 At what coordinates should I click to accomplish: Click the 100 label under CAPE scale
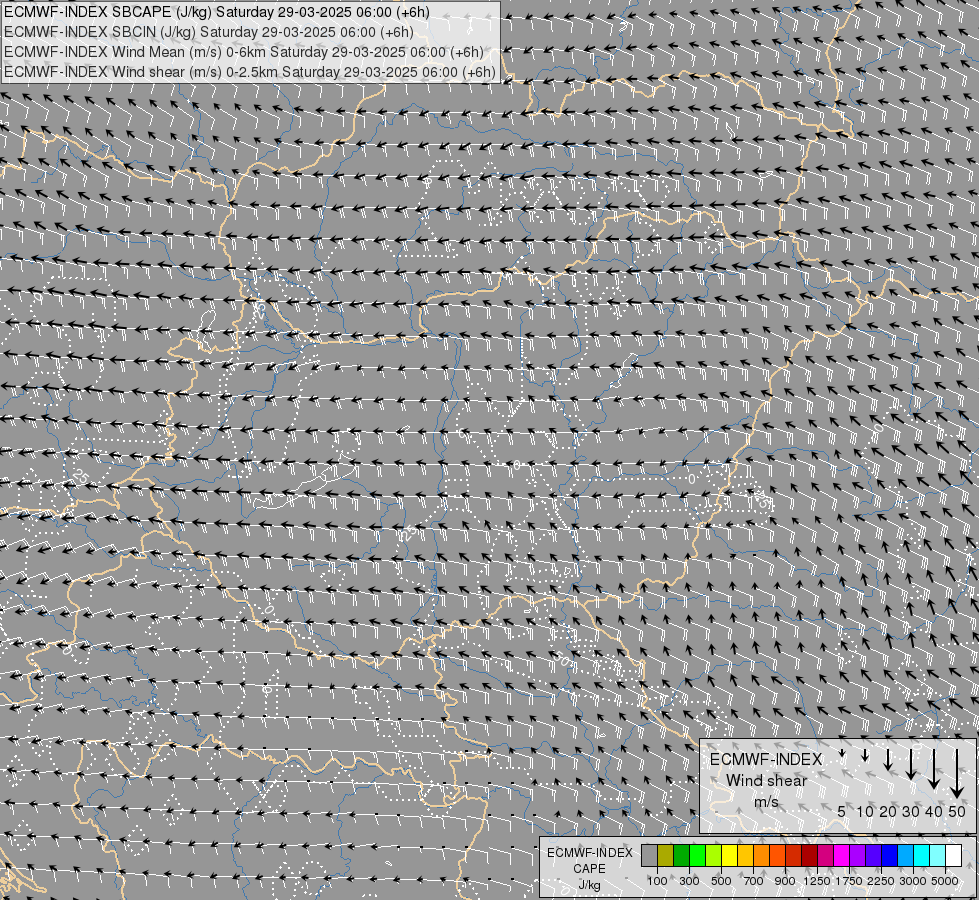(657, 881)
